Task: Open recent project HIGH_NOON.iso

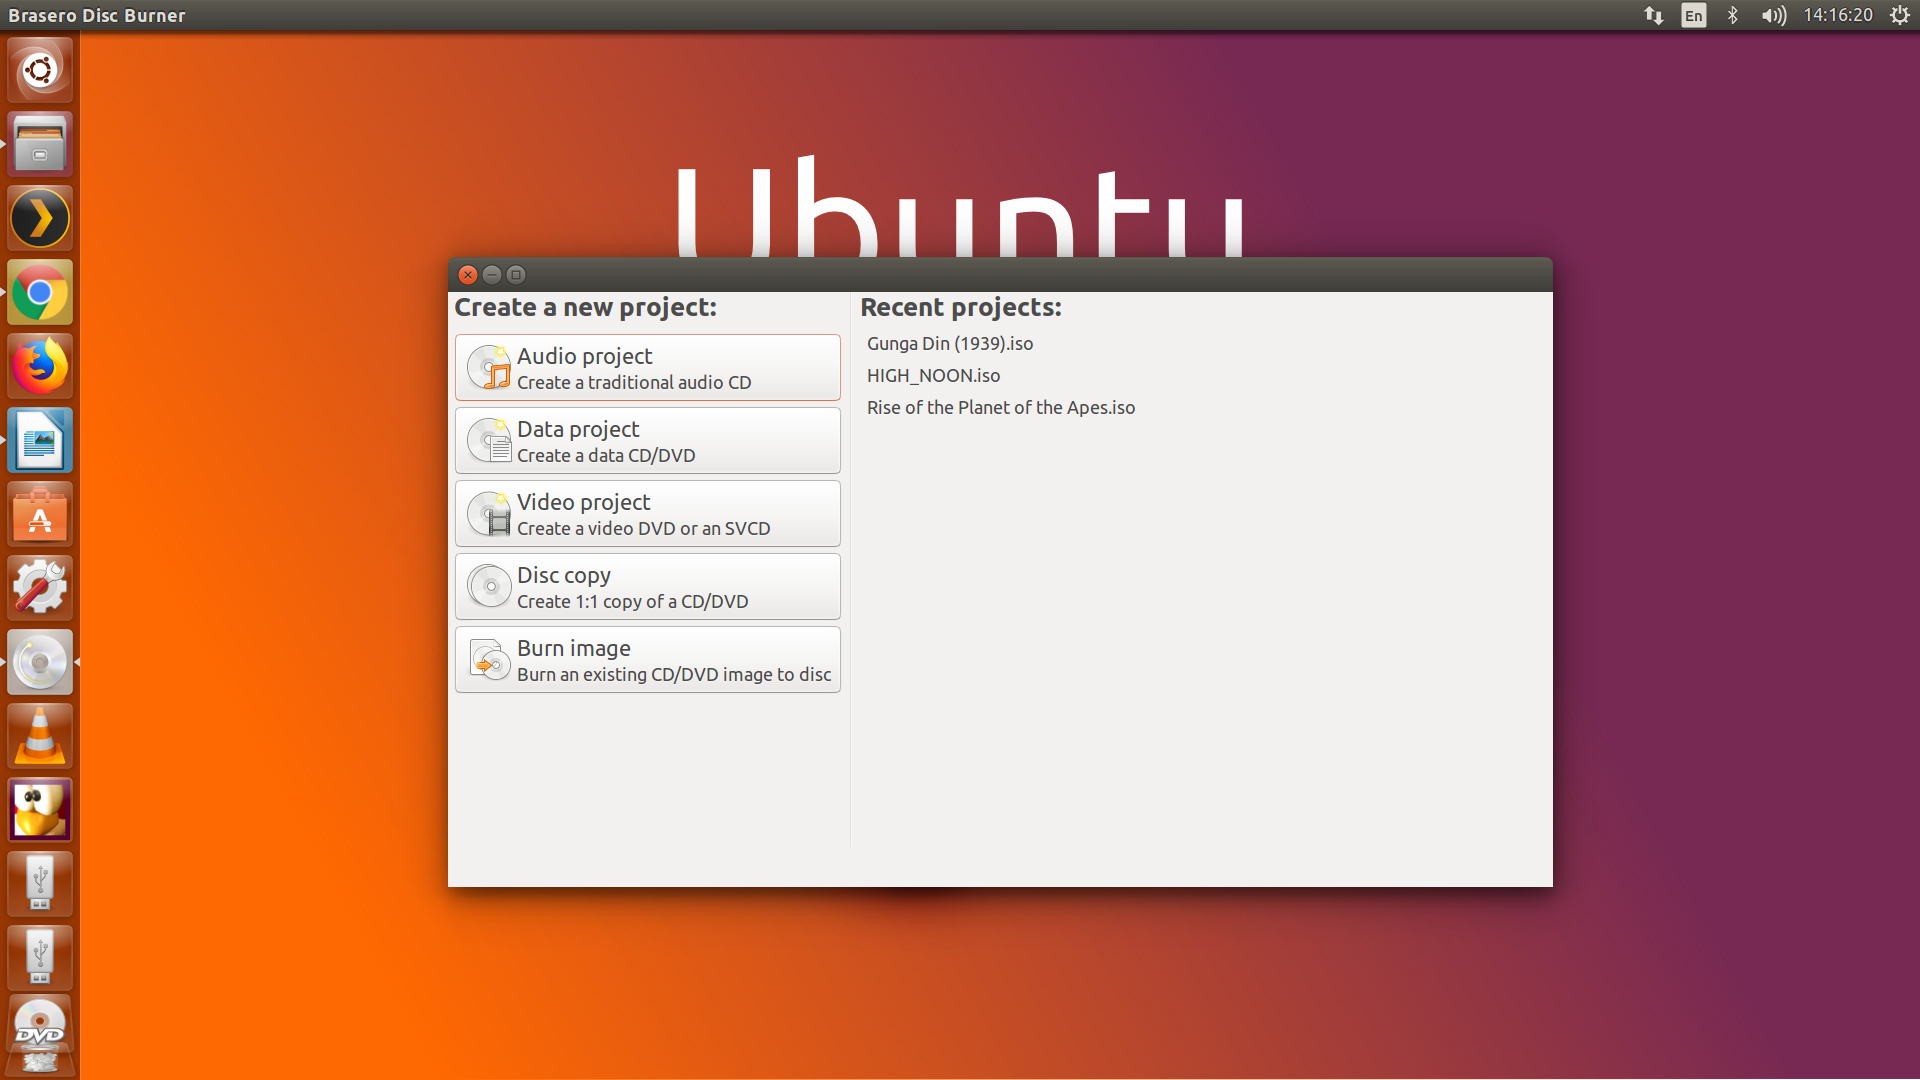Action: (933, 375)
